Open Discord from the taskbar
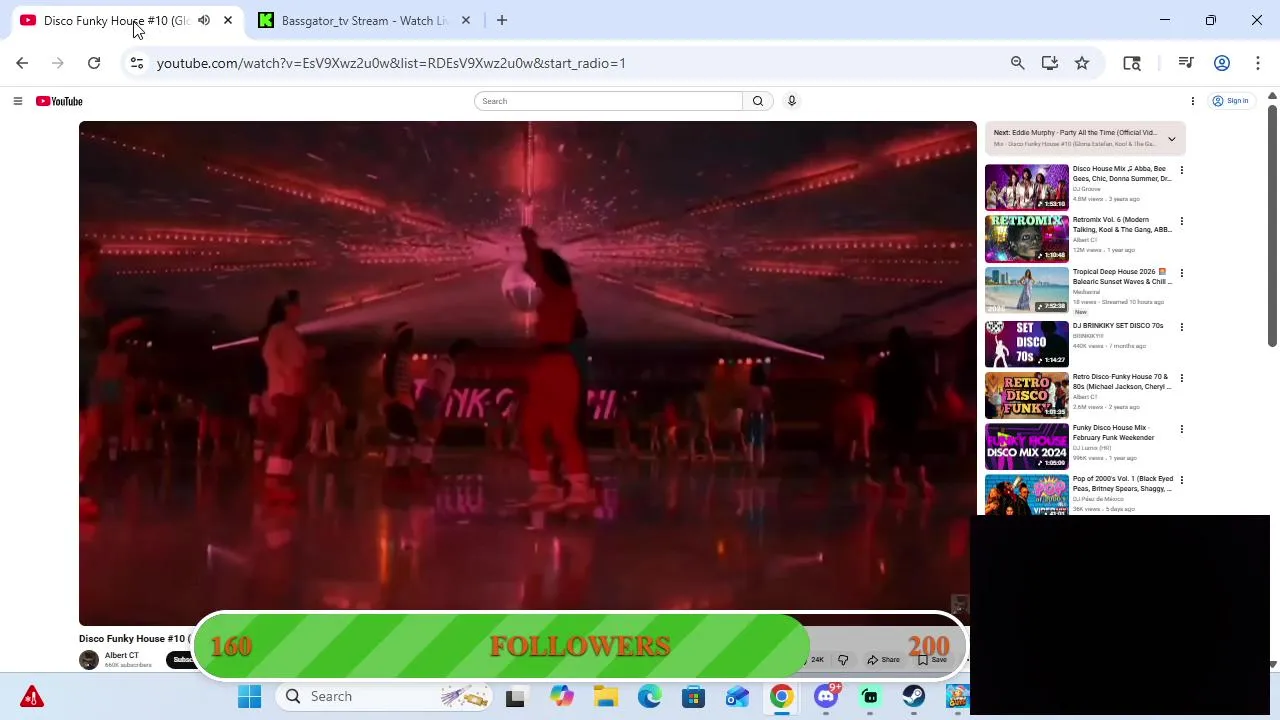The height and width of the screenshot is (720, 1280). pyautogui.click(x=826, y=696)
